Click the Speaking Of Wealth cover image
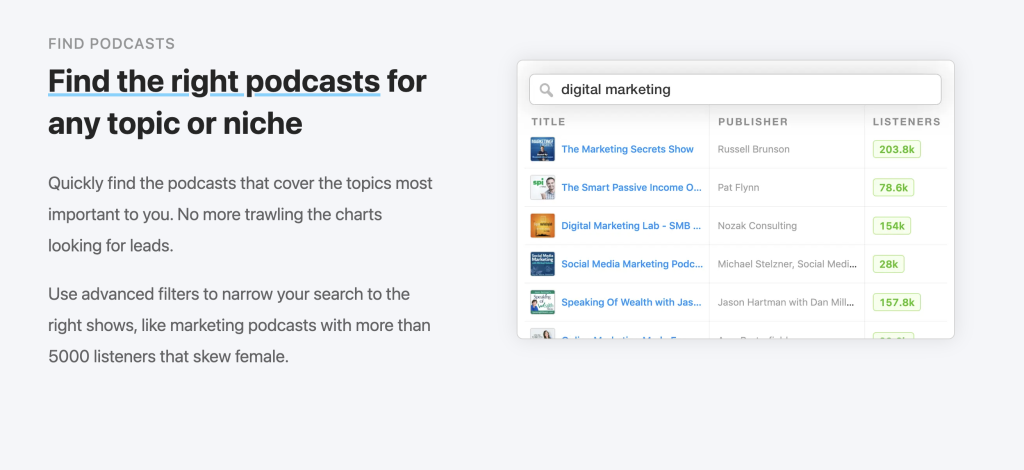This screenshot has width=1024, height=470. [542, 302]
